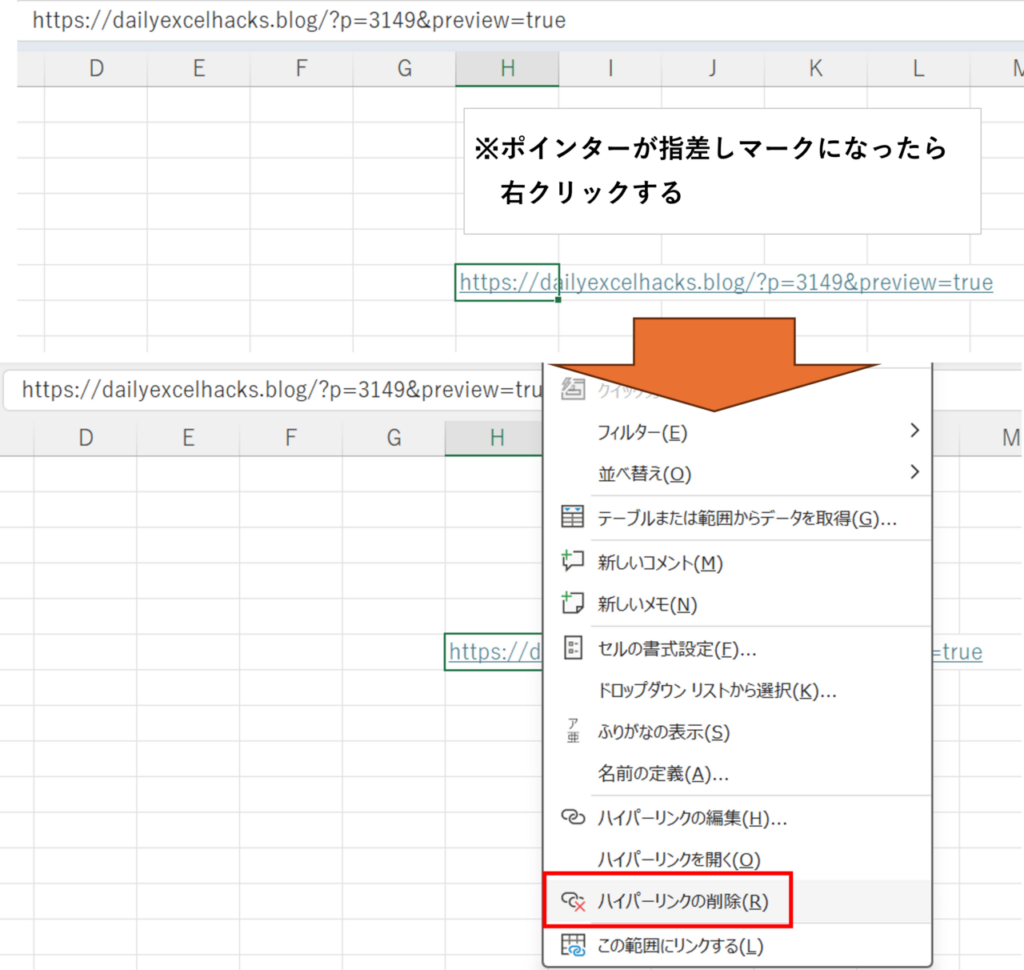Choose ハイパーリンクを開く menu entry
The height and width of the screenshot is (970, 1024).
point(678,859)
